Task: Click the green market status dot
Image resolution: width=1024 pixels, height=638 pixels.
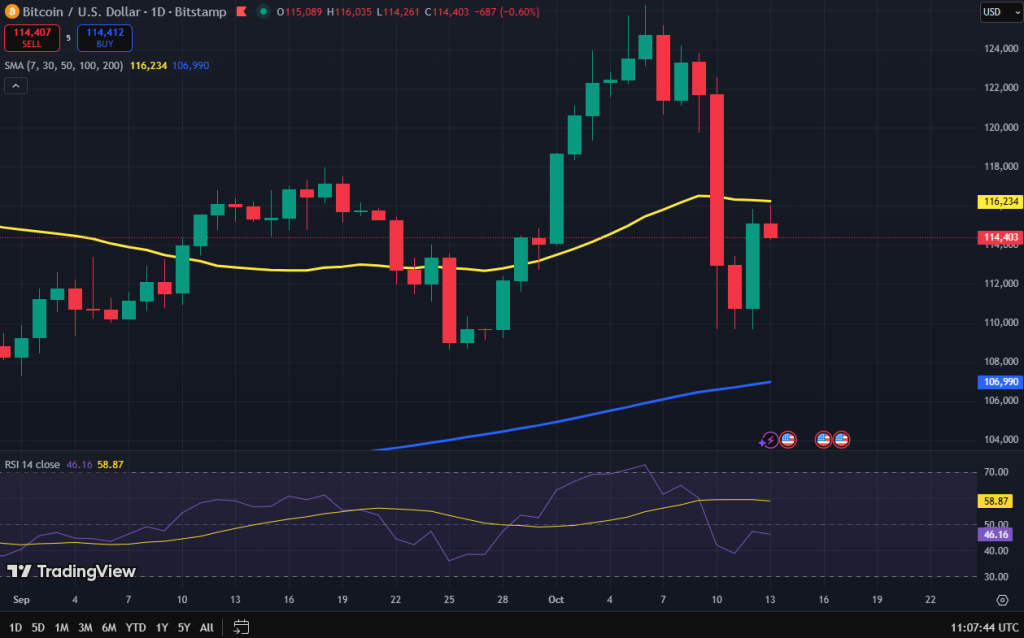Action: [262, 12]
